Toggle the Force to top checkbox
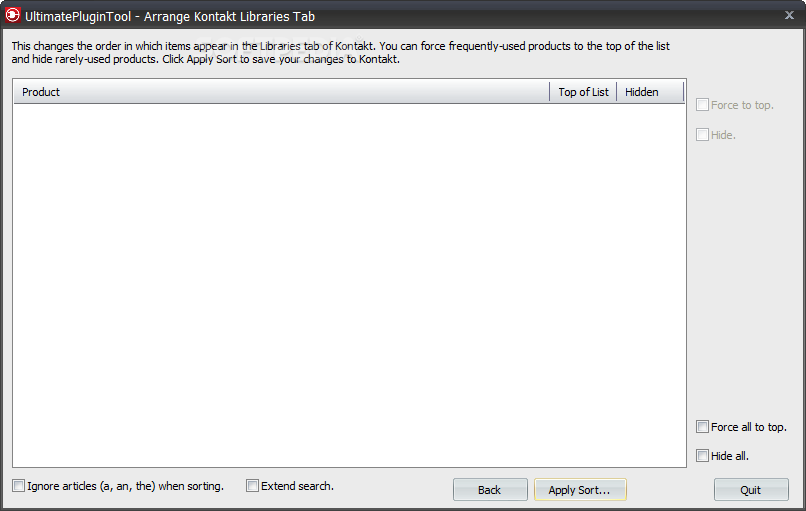The height and width of the screenshot is (511, 806). click(x=702, y=105)
